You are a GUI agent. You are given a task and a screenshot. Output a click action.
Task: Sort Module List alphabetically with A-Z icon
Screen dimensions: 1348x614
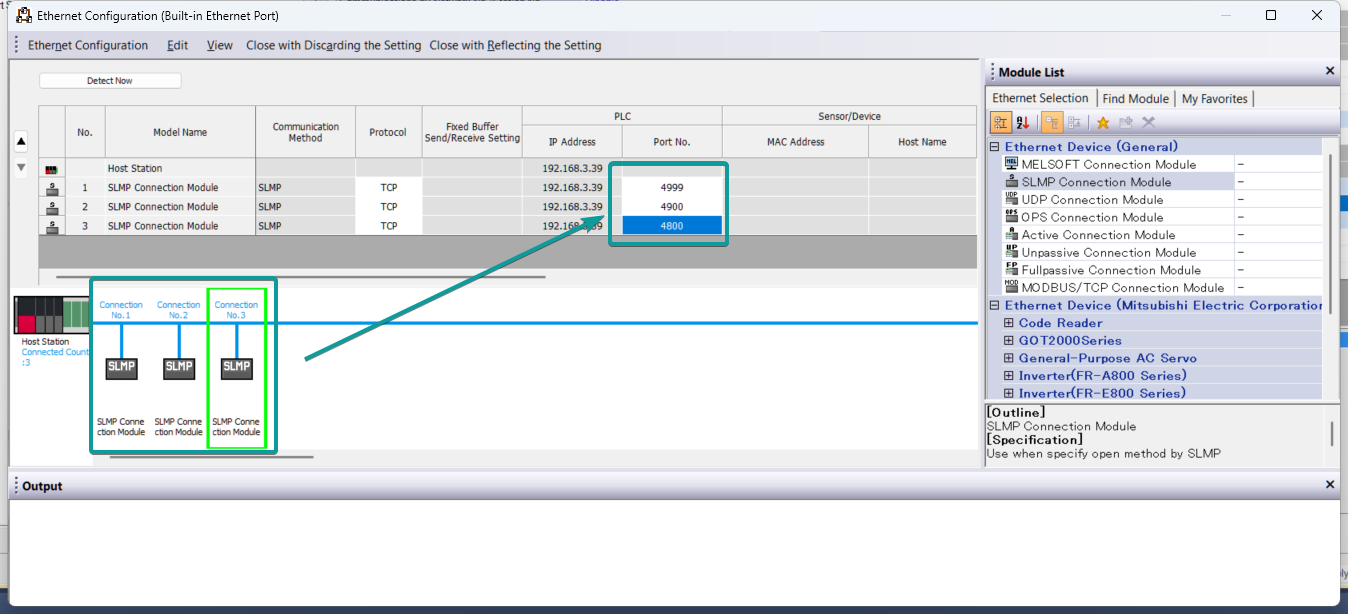(x=1022, y=122)
